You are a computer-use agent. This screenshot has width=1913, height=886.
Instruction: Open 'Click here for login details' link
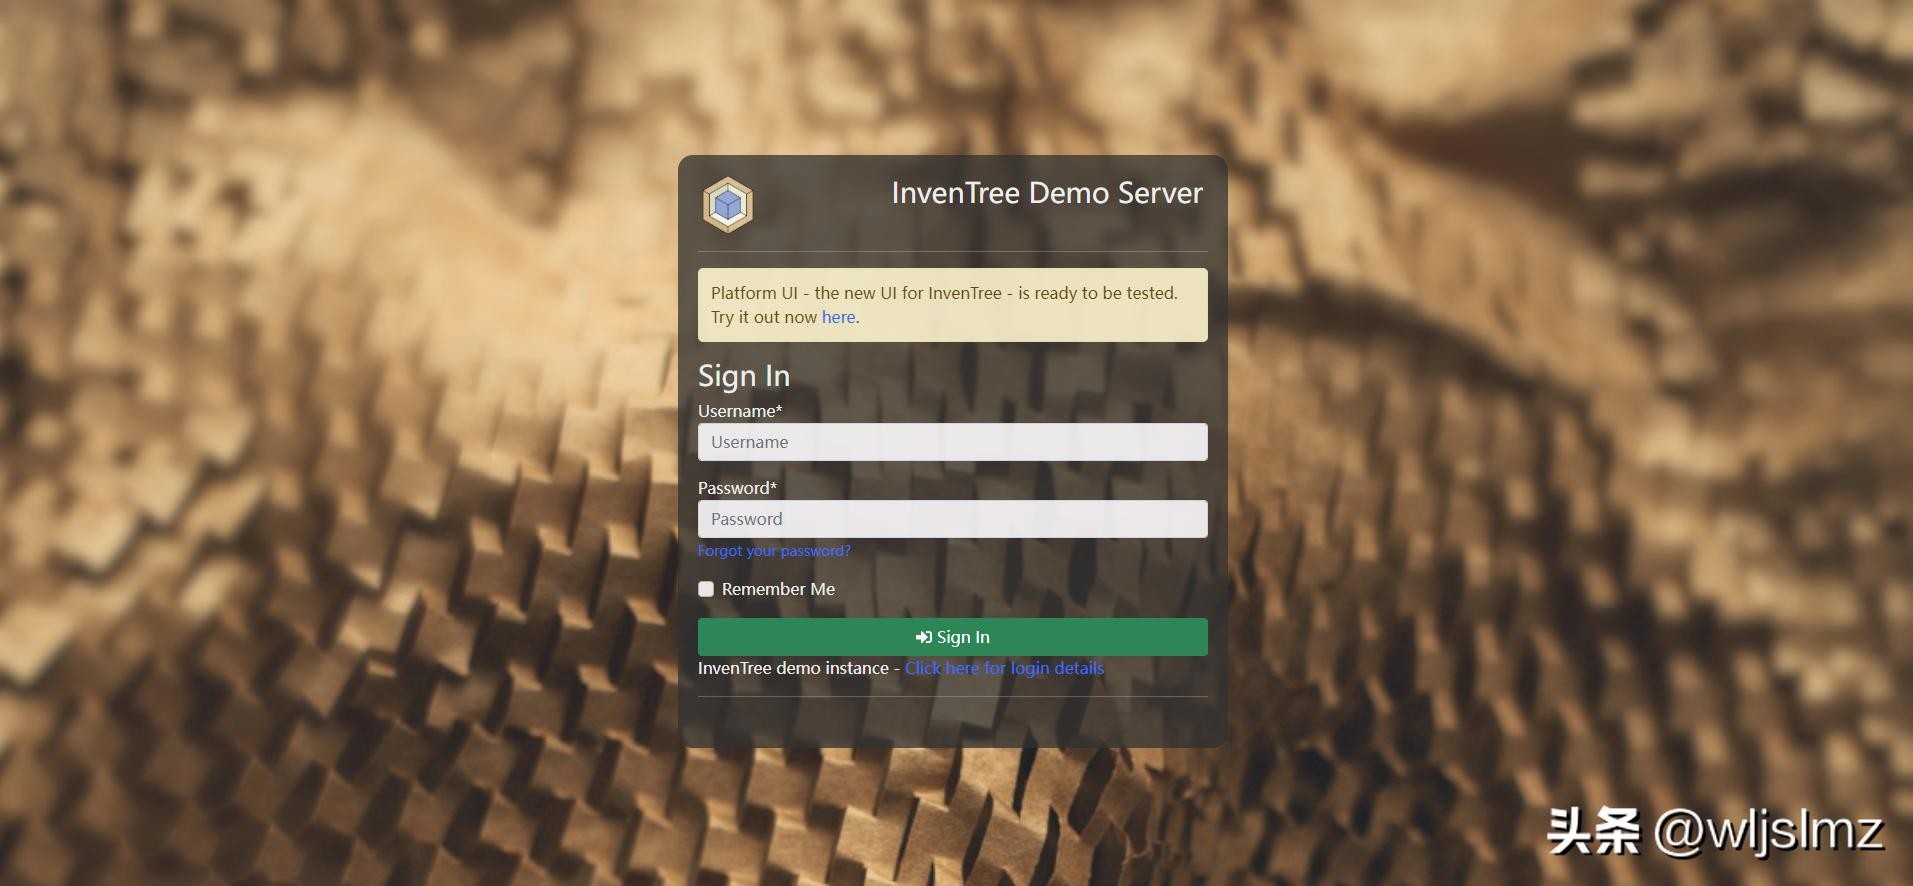(1004, 668)
